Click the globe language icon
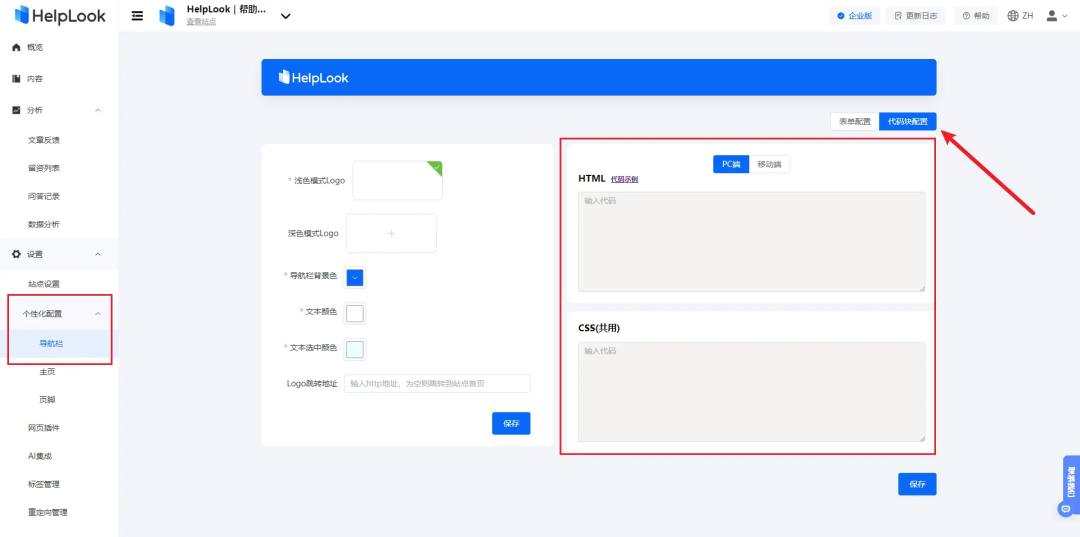 tap(1012, 16)
